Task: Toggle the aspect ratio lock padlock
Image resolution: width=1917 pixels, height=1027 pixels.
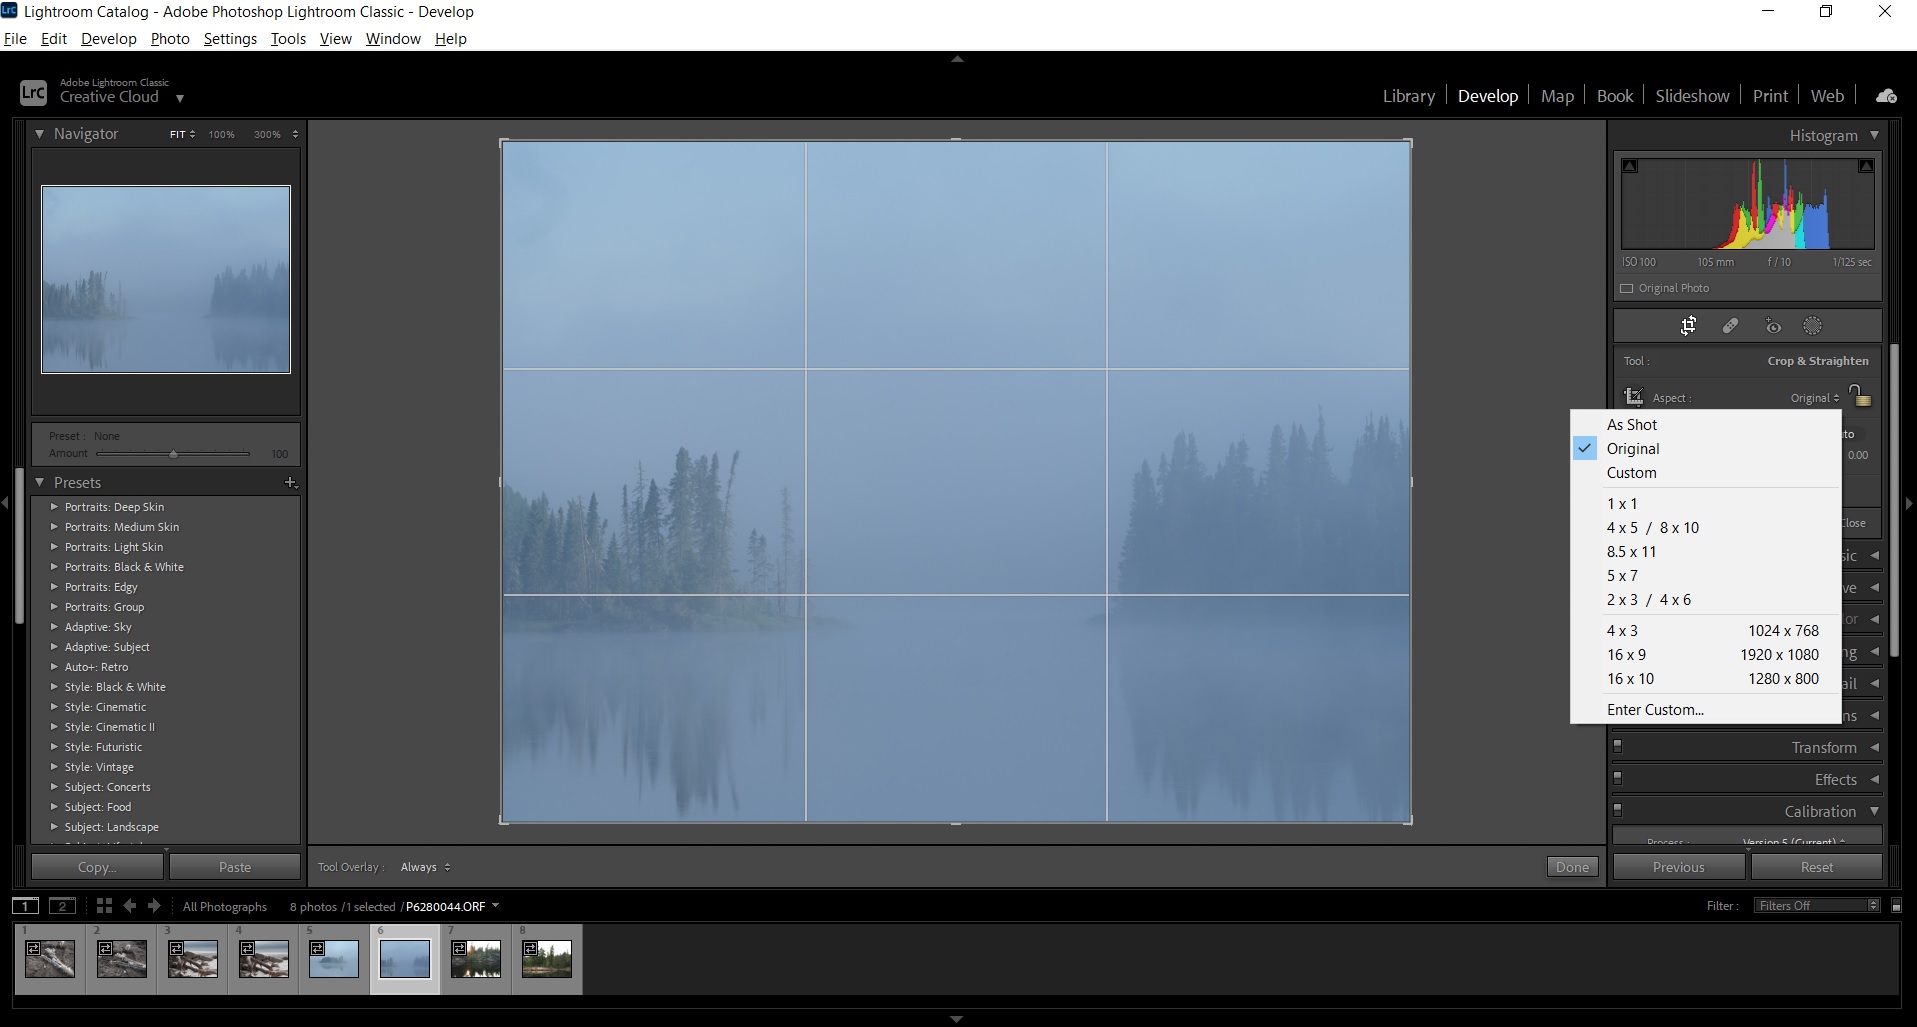Action: click(x=1861, y=396)
